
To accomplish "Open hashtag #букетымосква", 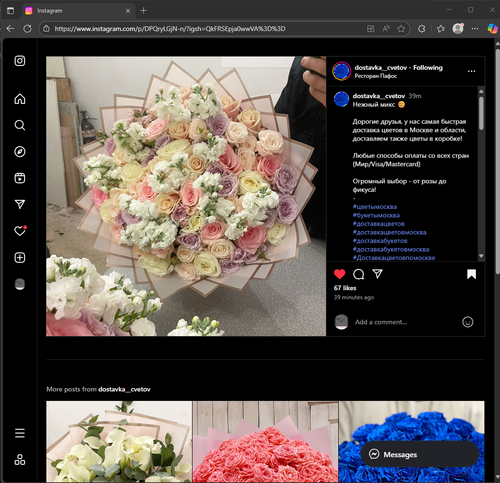I will [376, 215].
